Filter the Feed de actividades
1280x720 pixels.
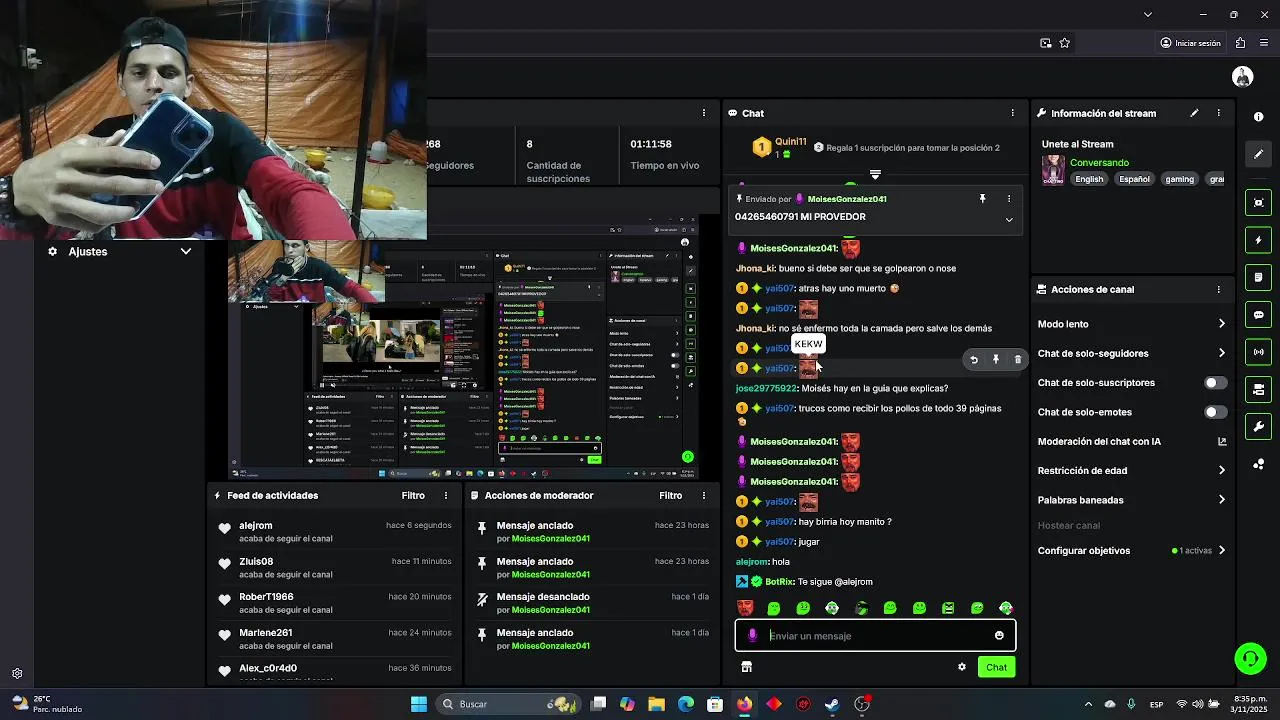coord(413,496)
